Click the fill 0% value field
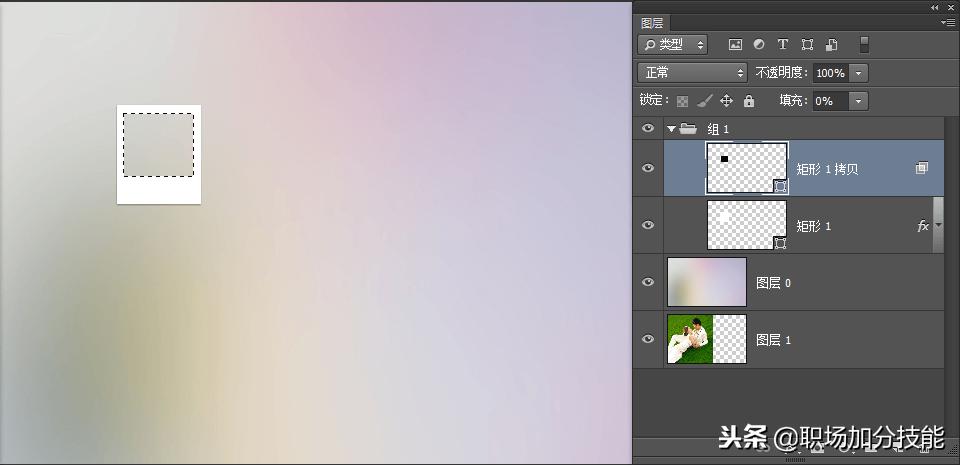Screen dimensions: 960x465 pos(830,101)
